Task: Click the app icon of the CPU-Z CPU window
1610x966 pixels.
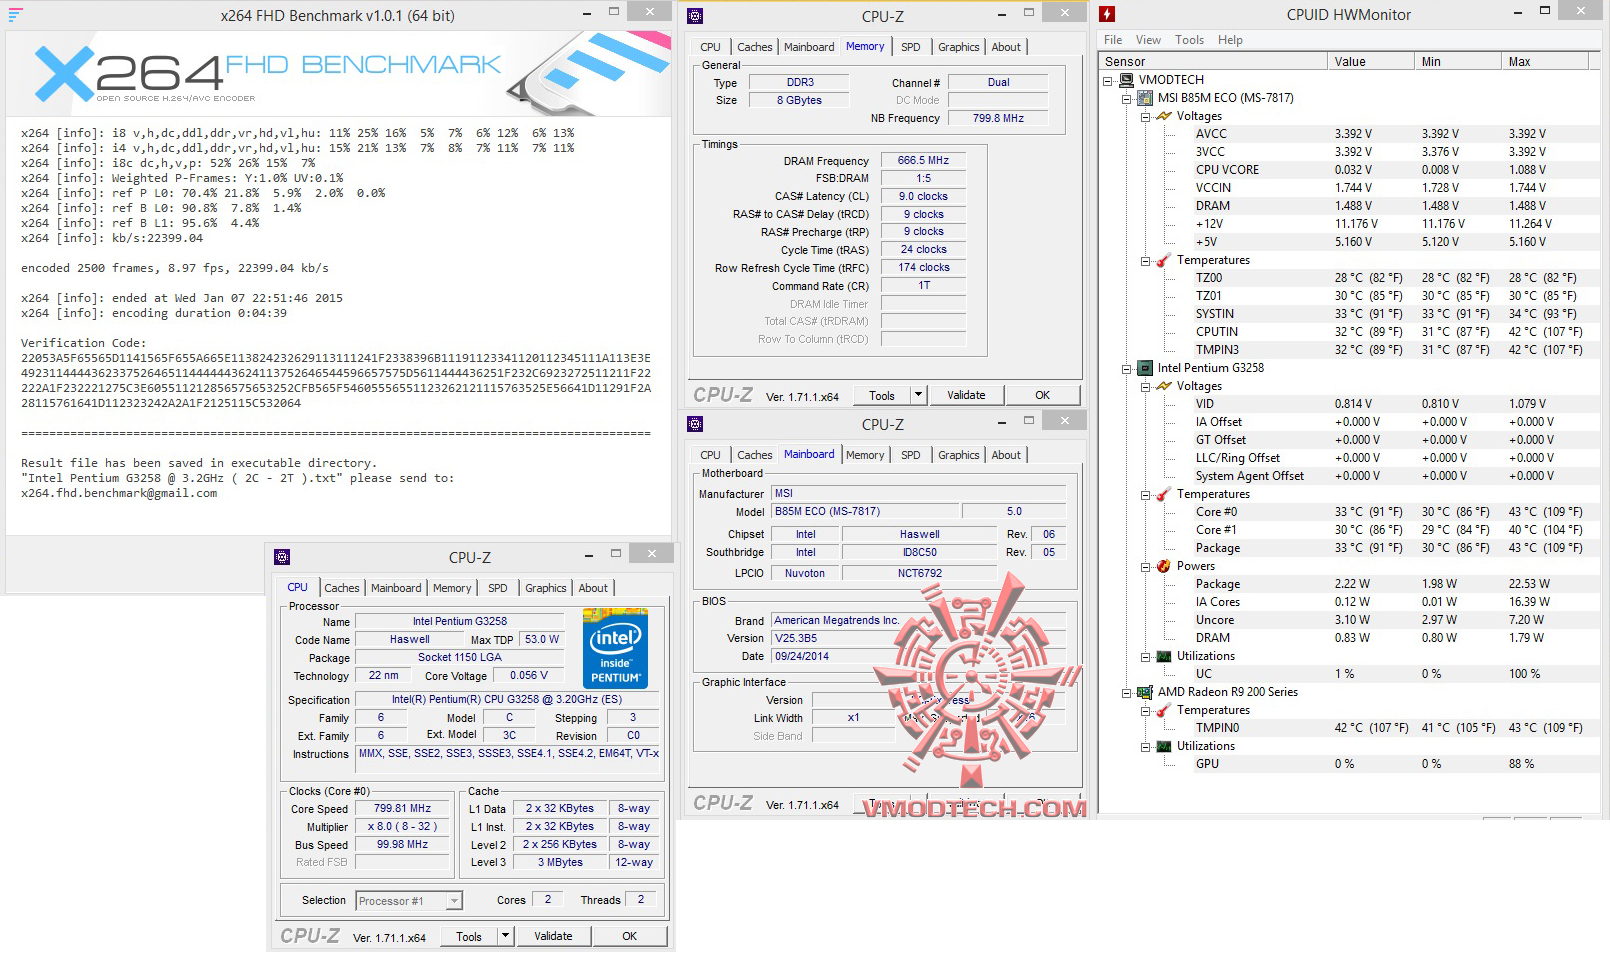Action: (282, 557)
